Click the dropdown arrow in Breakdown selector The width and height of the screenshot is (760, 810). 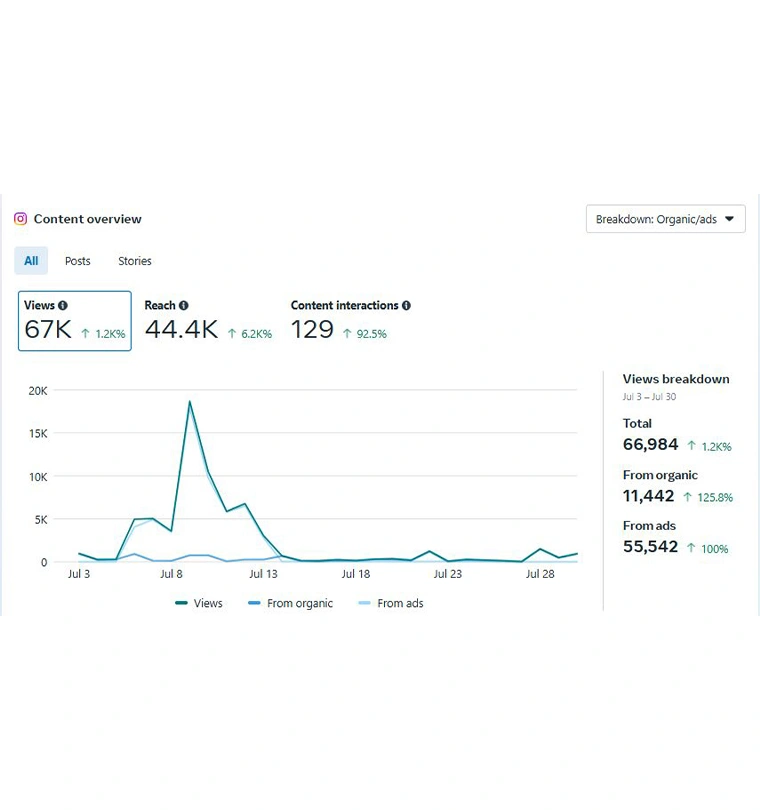click(x=729, y=219)
